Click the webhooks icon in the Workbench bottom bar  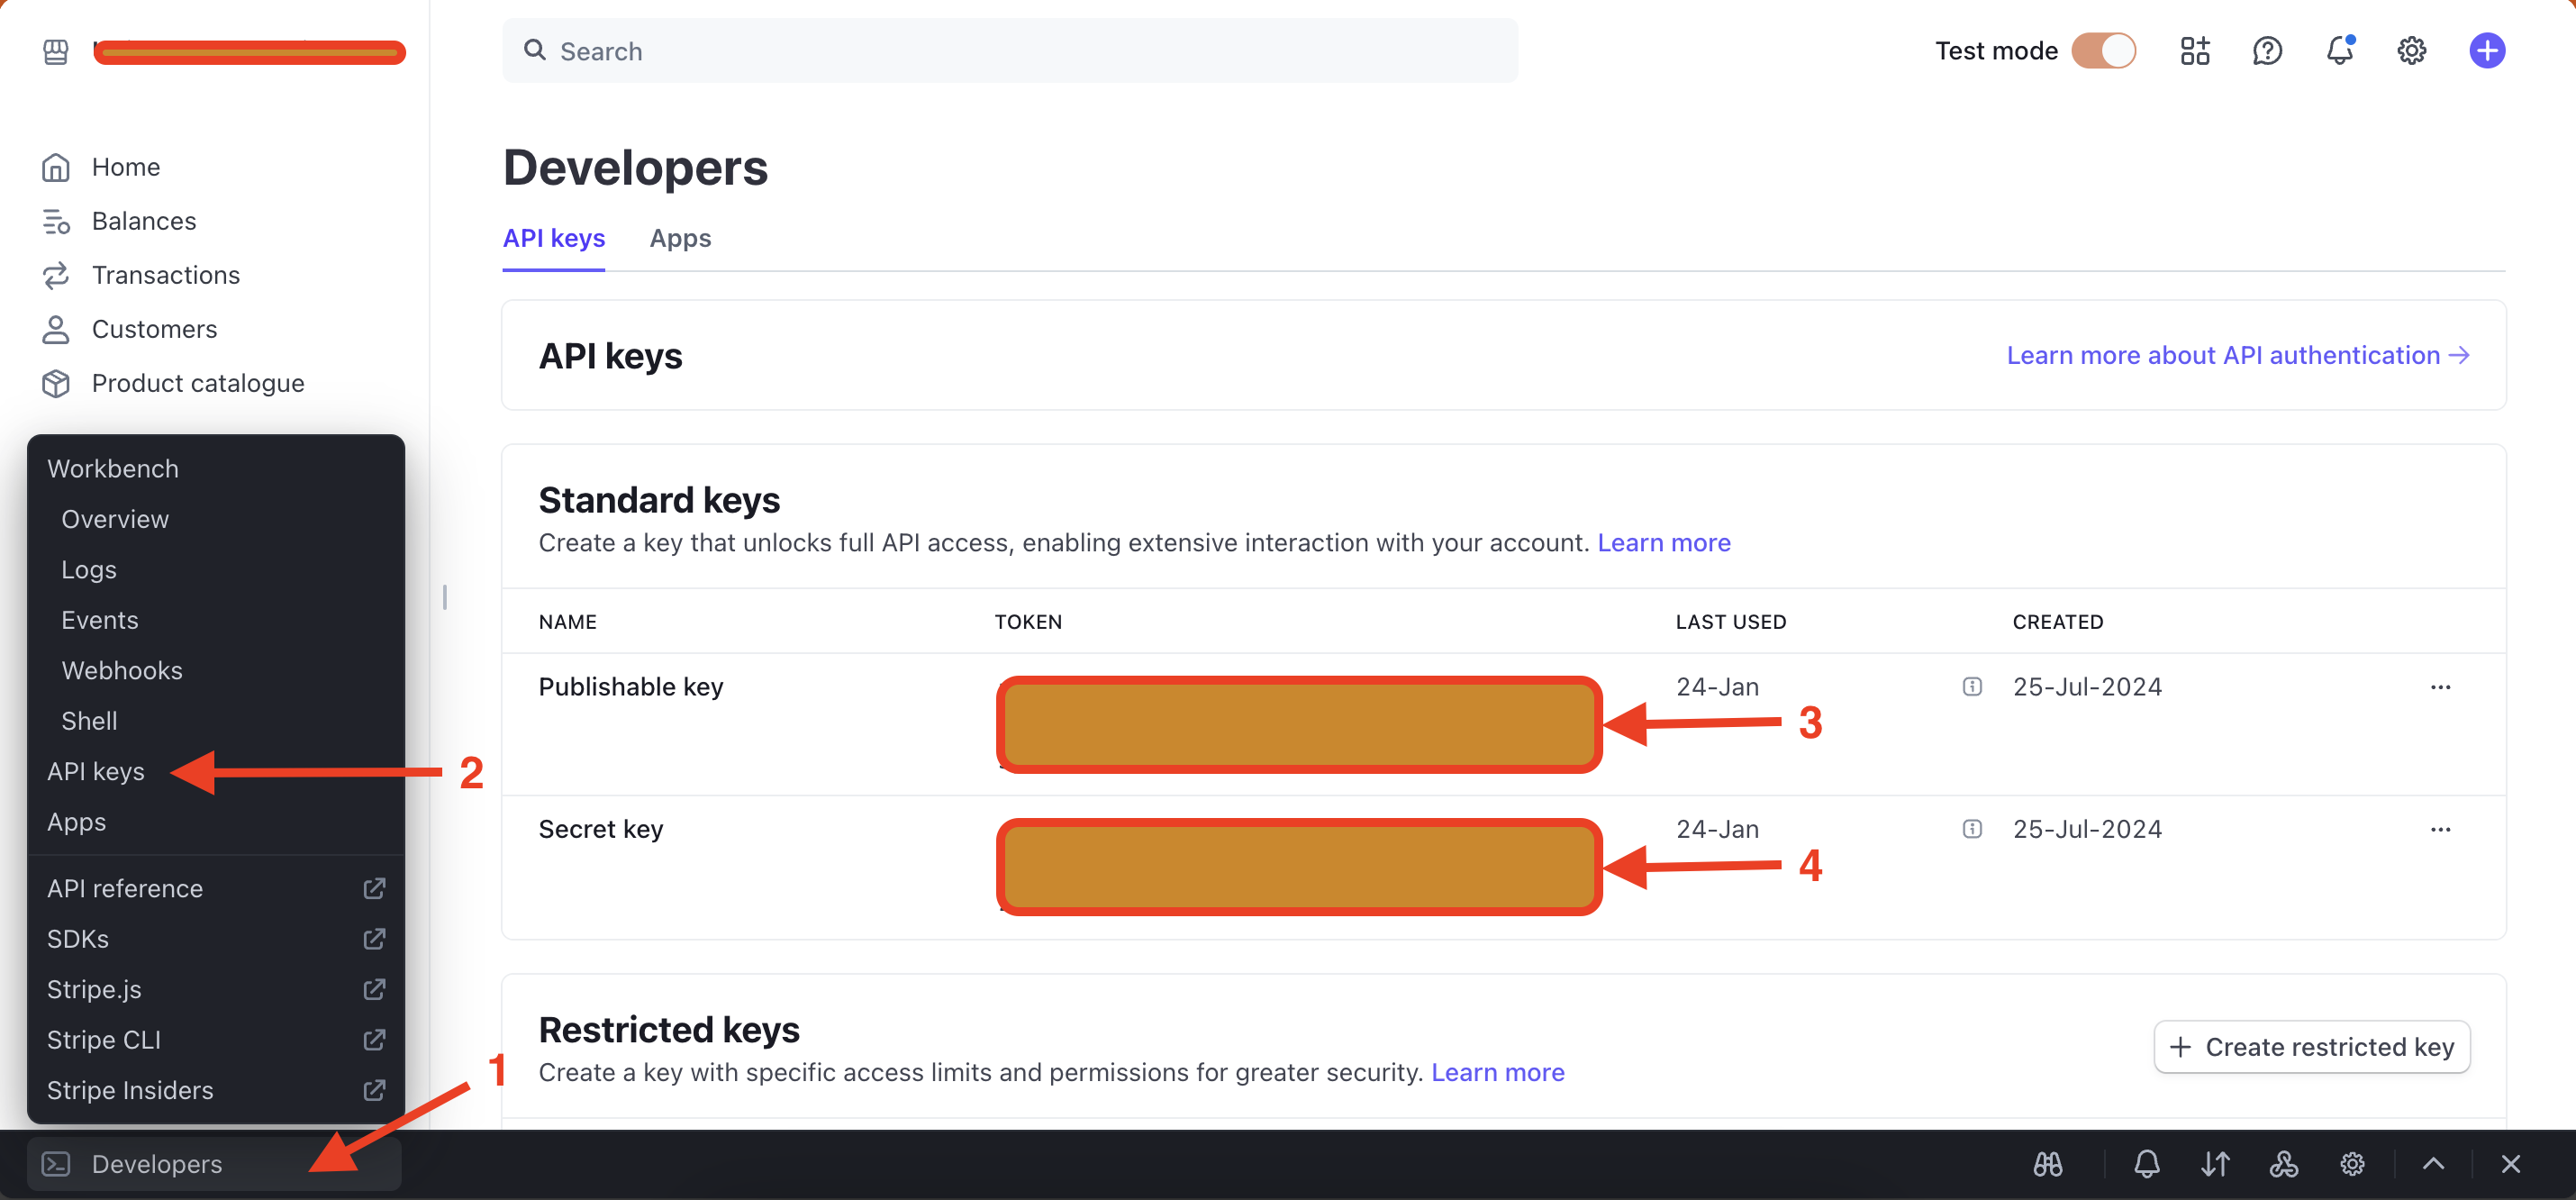pos(2284,1164)
